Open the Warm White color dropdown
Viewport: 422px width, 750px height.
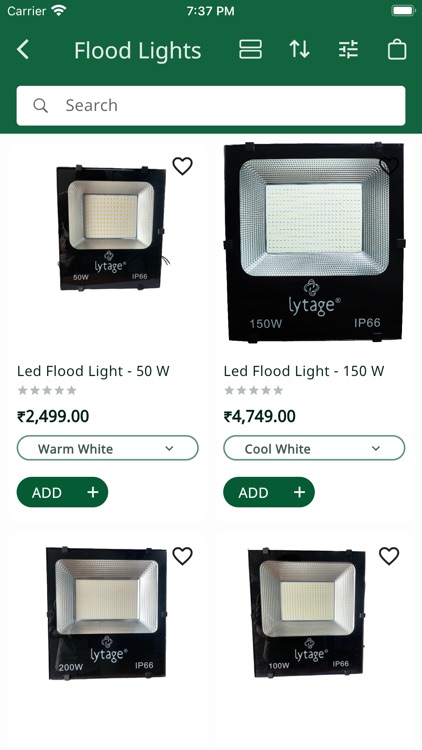pyautogui.click(x=108, y=448)
